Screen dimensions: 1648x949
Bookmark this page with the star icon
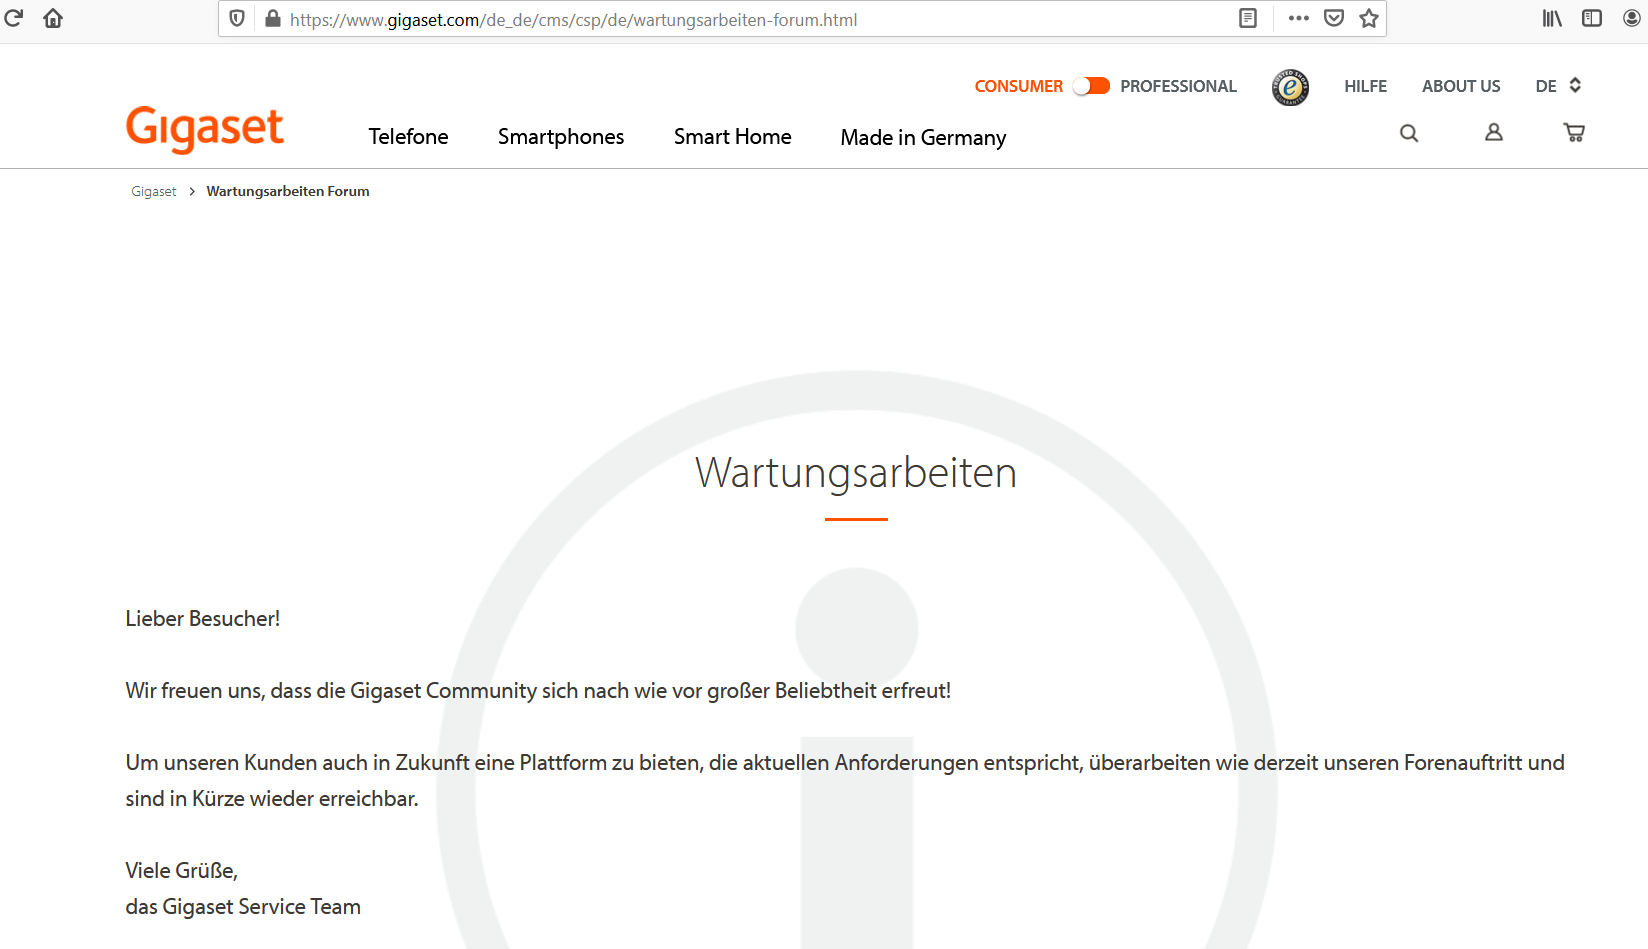[x=1369, y=18]
